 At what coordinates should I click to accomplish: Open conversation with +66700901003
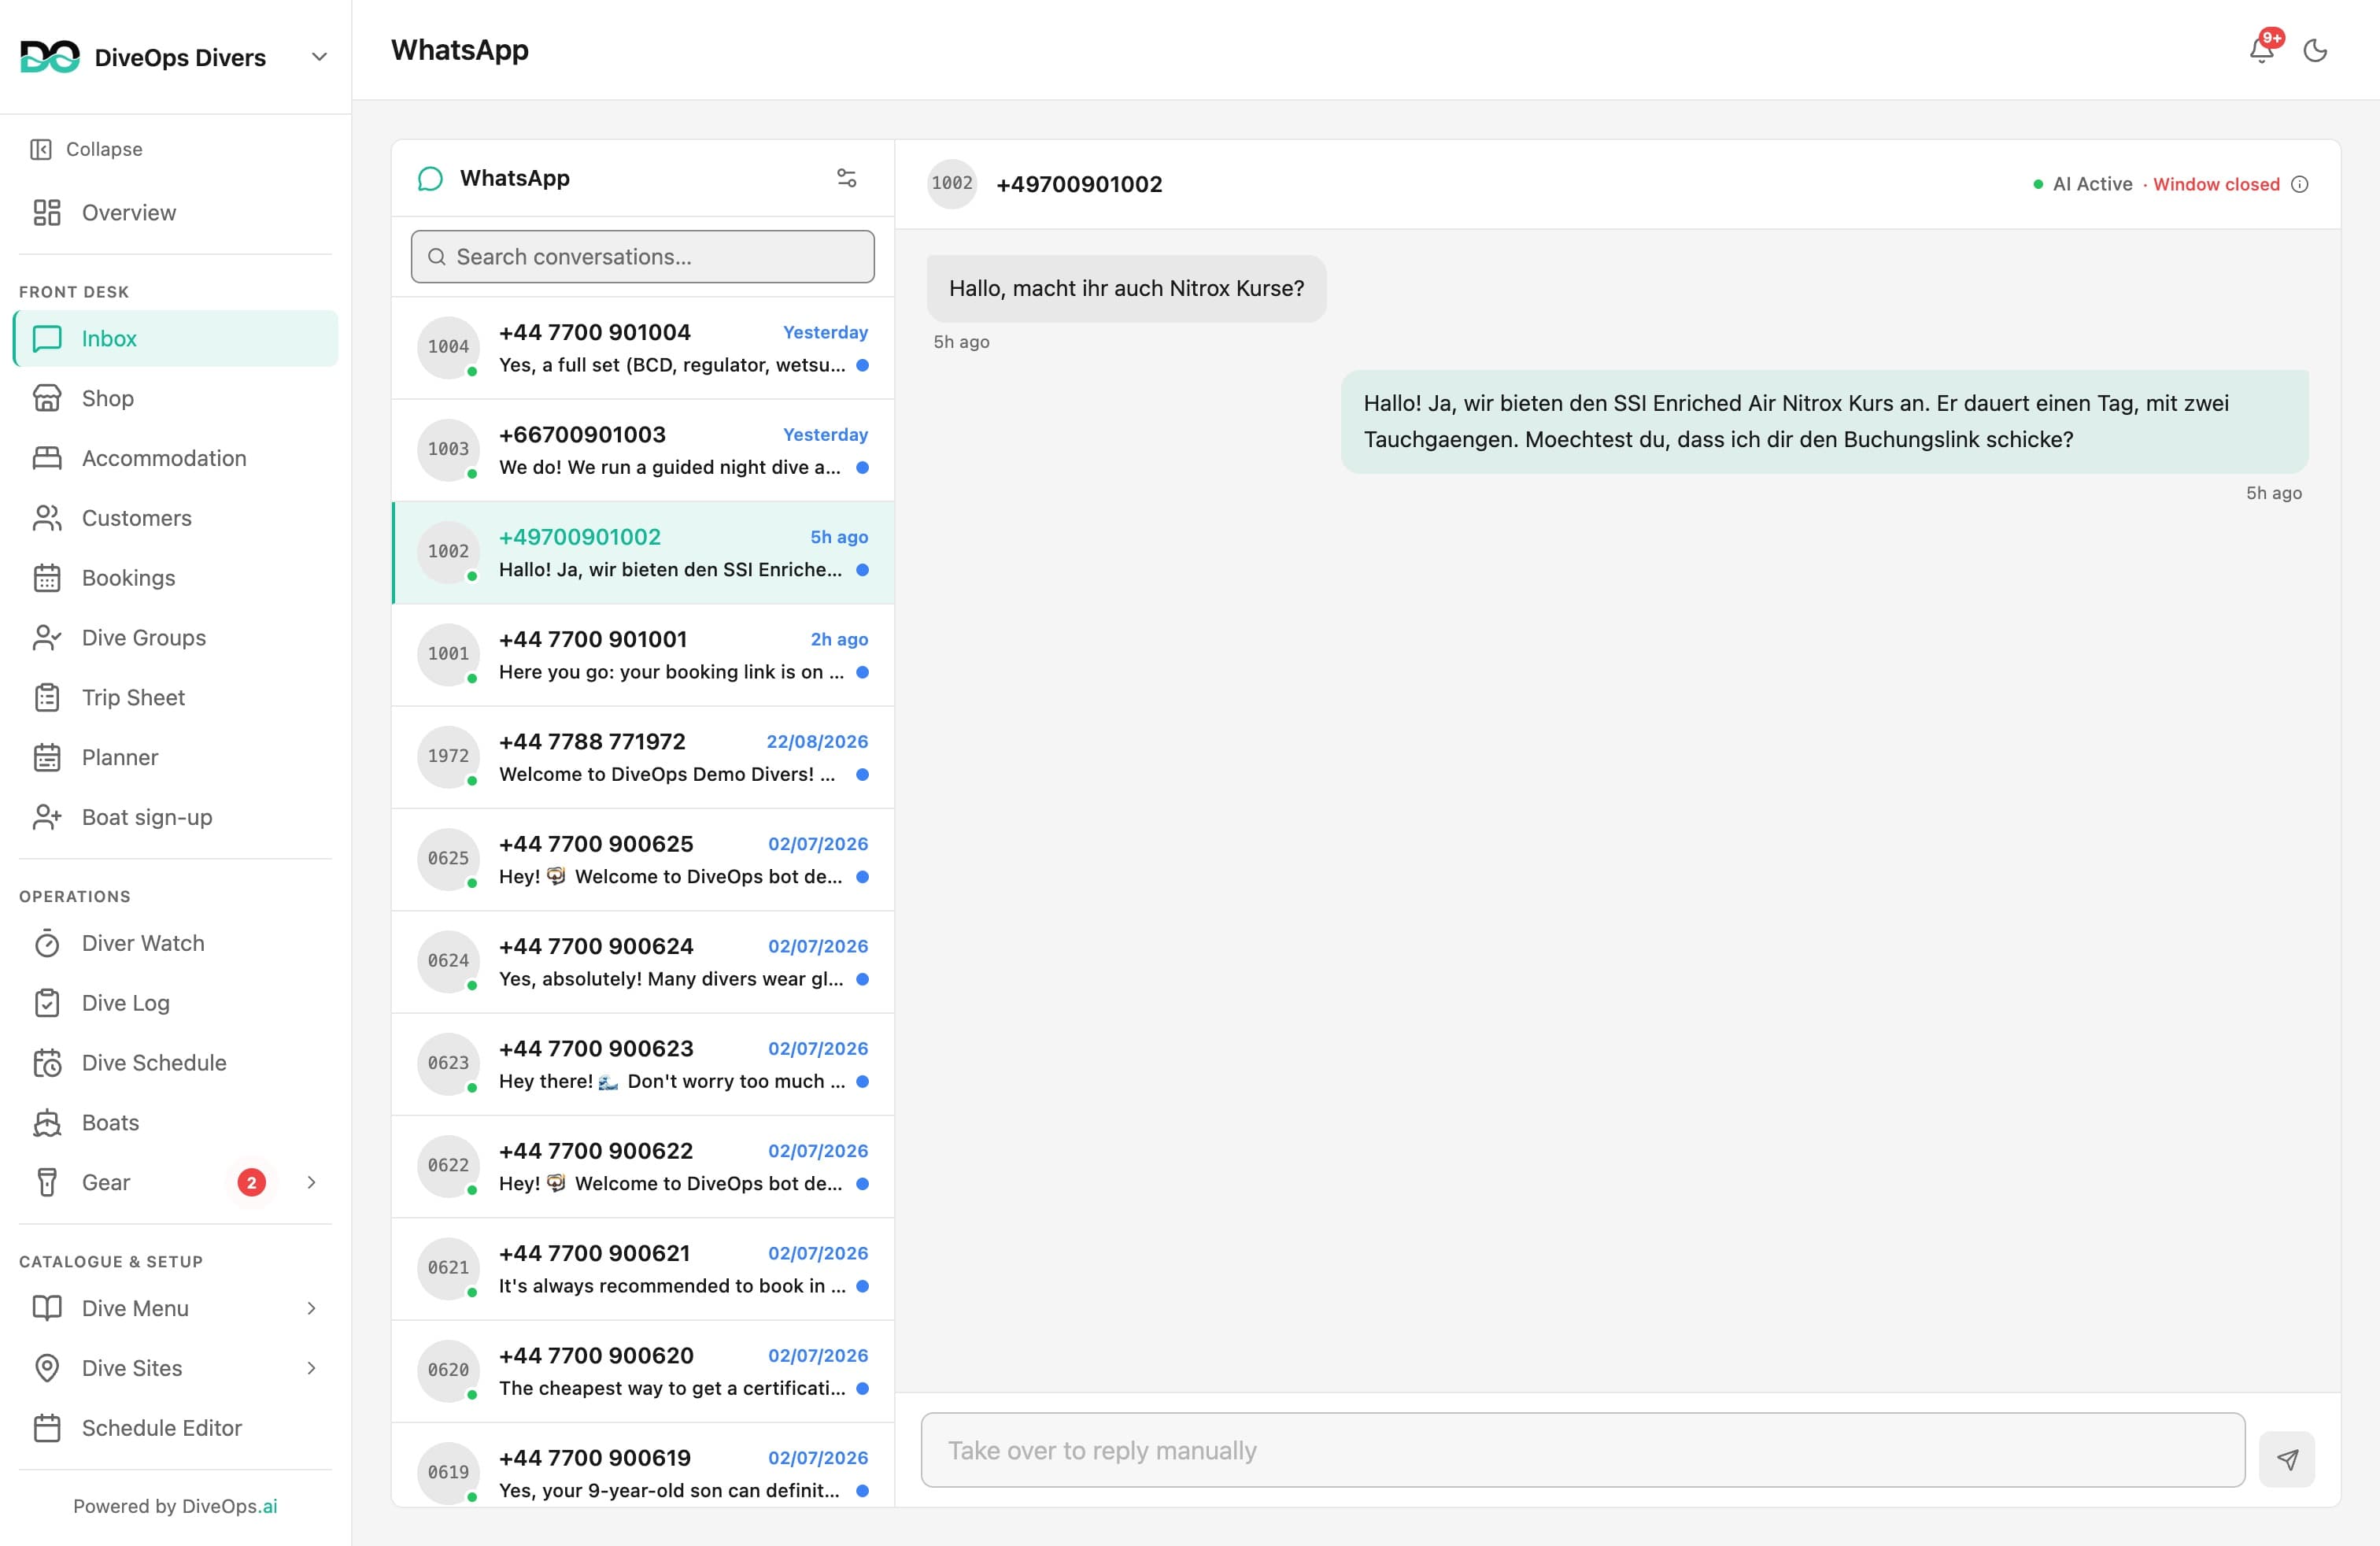point(643,450)
